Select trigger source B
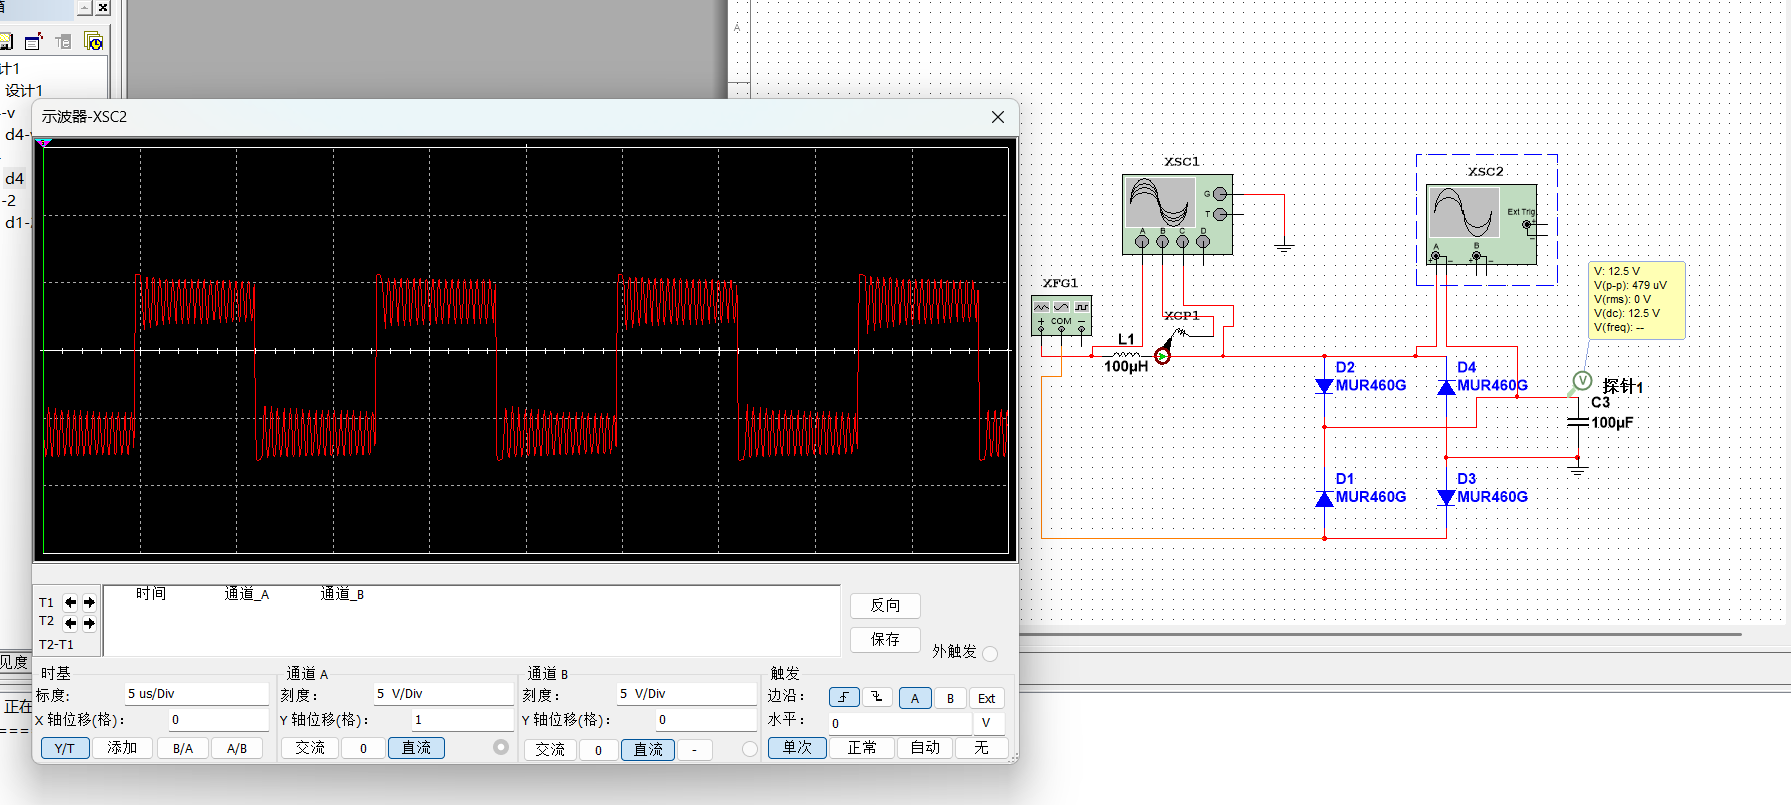 tap(950, 698)
